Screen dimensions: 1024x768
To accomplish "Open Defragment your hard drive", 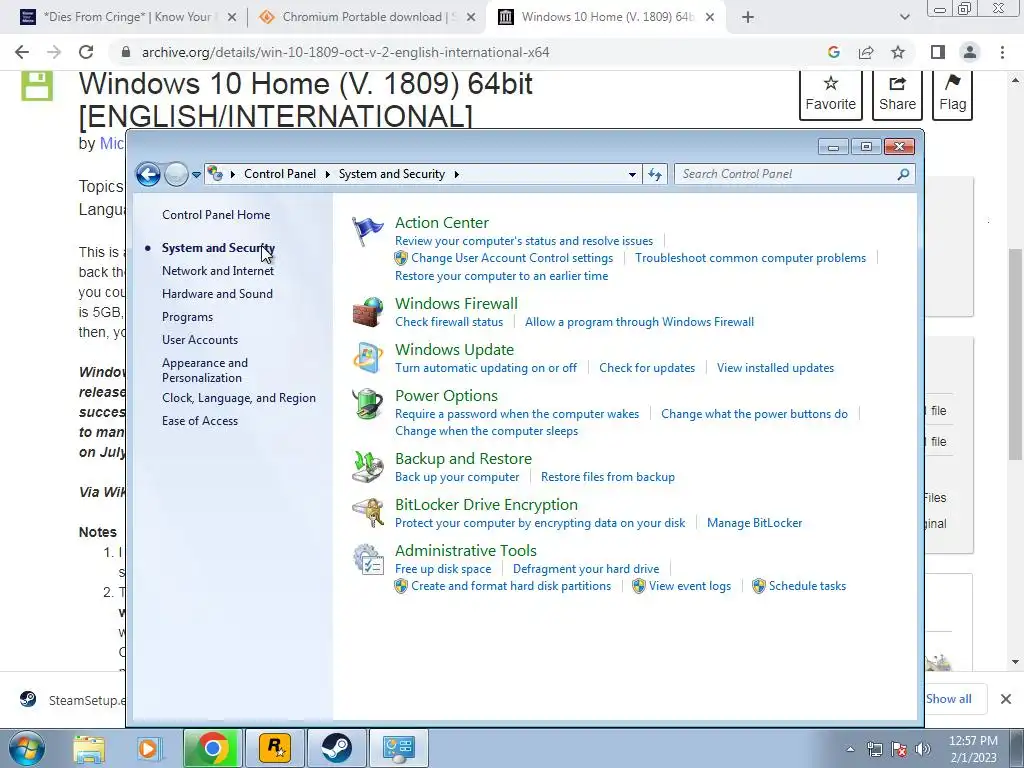I will click(586, 569).
